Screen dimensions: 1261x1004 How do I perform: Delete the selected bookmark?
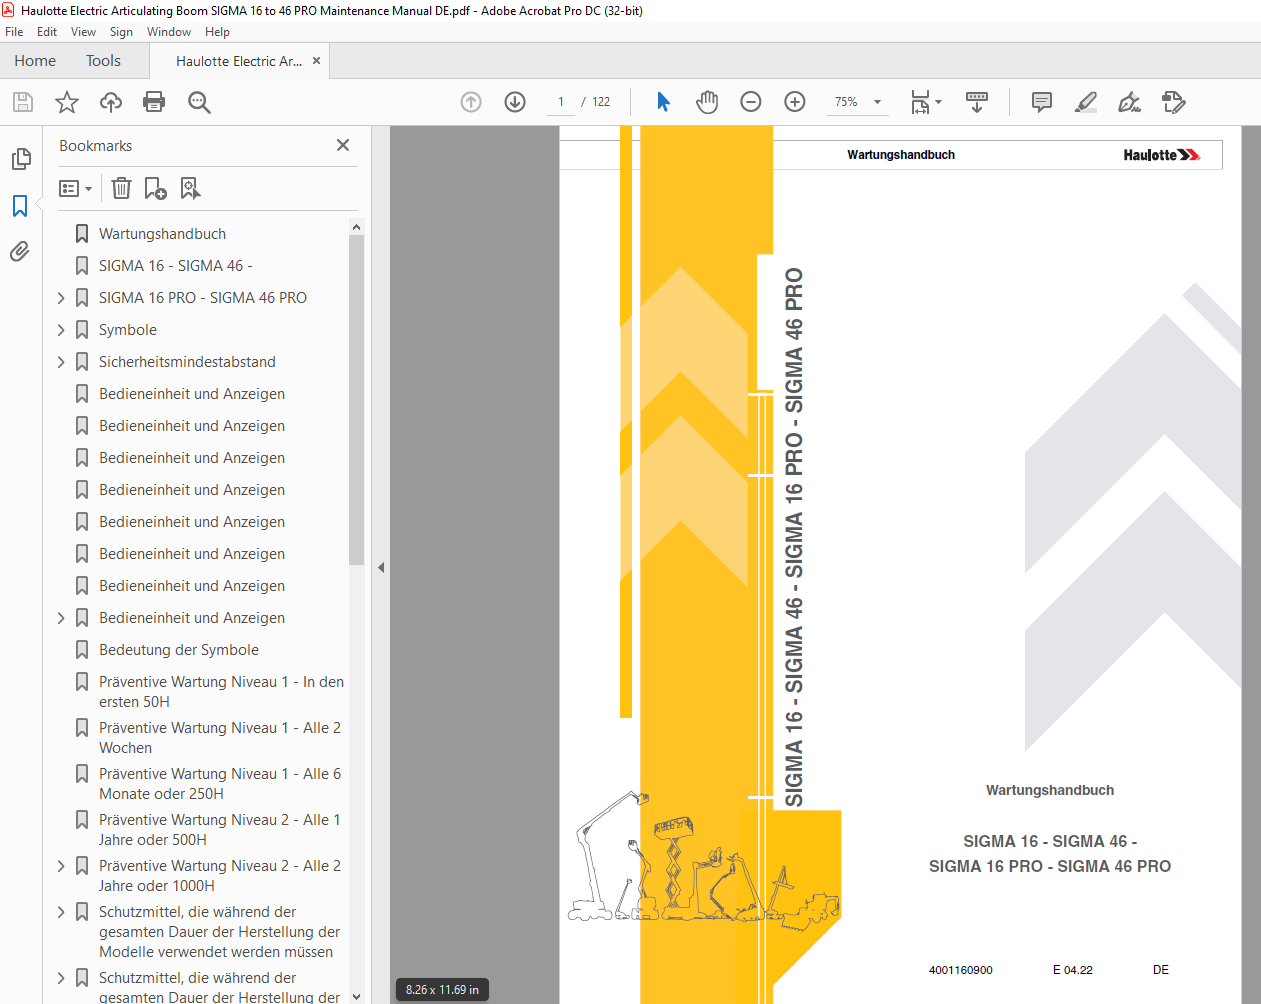(121, 188)
